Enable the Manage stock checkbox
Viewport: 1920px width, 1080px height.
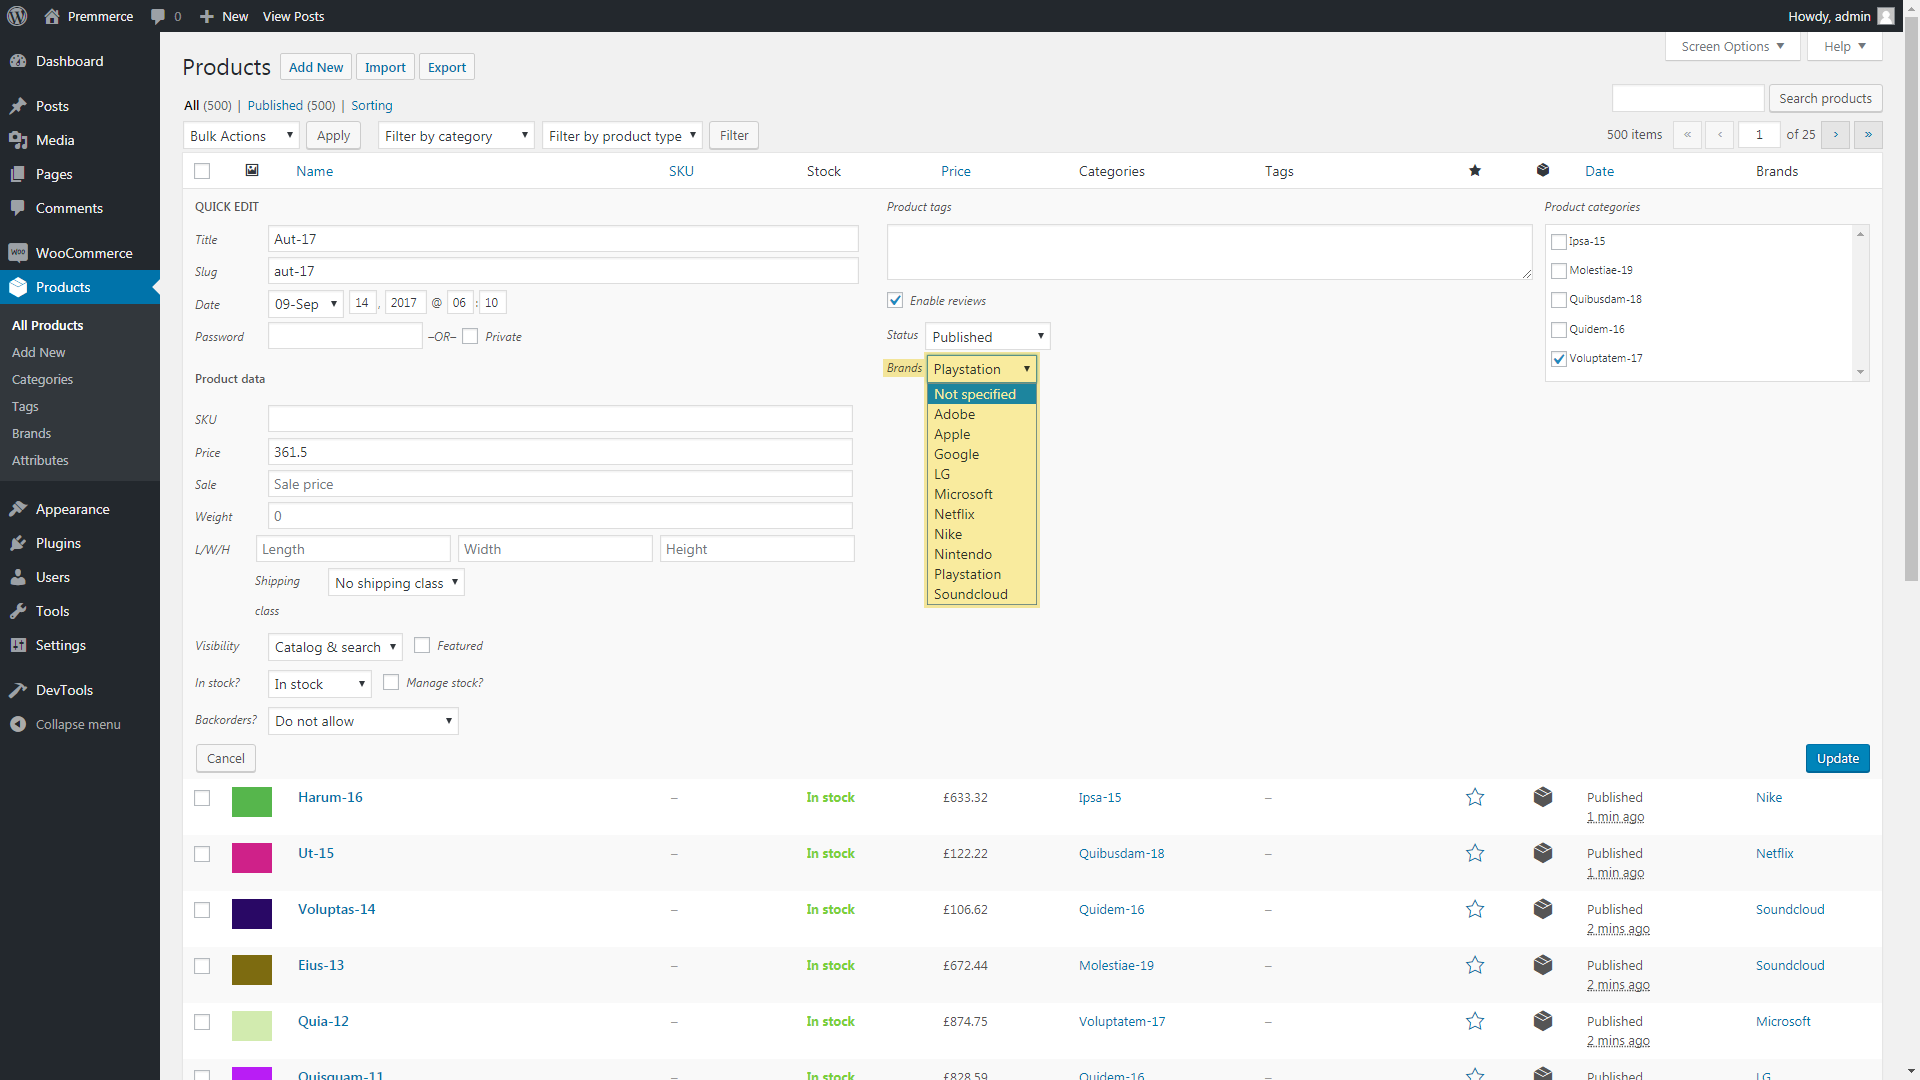click(x=391, y=682)
